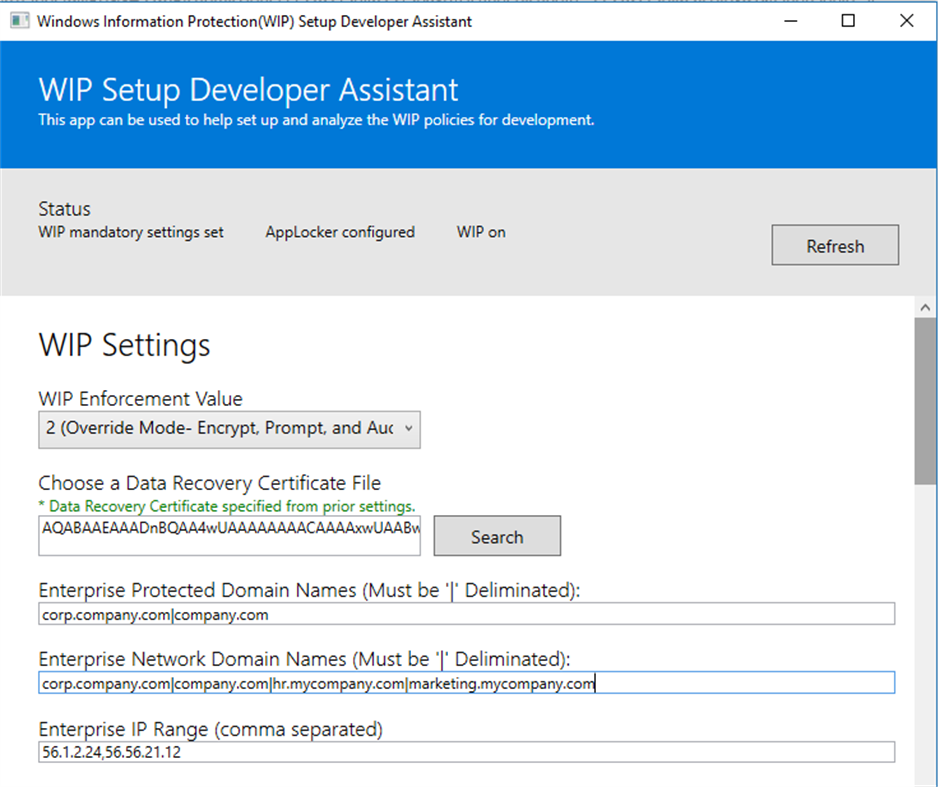This screenshot has height=787, width=938.
Task: Click the window title bar text
Action: click(x=253, y=20)
